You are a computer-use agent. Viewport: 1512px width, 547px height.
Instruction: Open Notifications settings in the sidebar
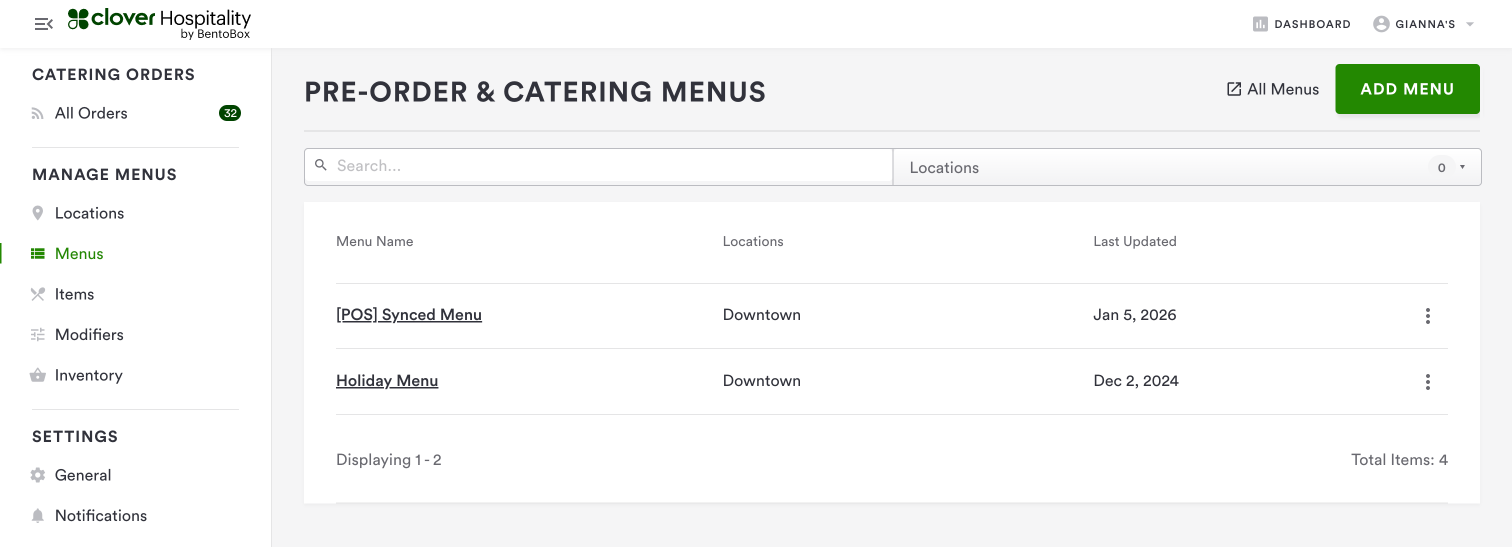(100, 516)
